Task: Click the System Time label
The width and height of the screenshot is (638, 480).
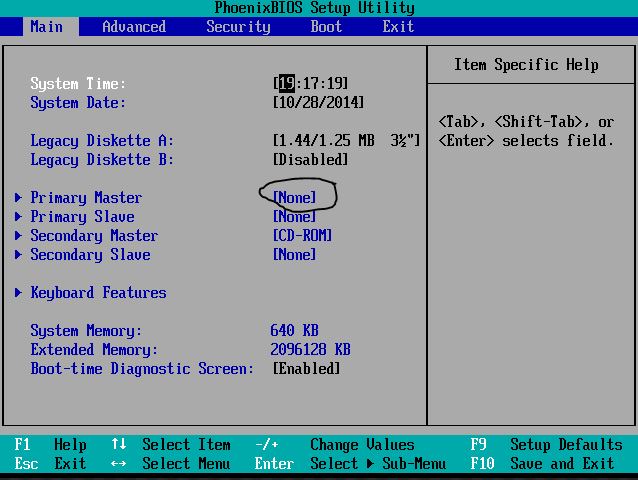Action: tap(78, 83)
